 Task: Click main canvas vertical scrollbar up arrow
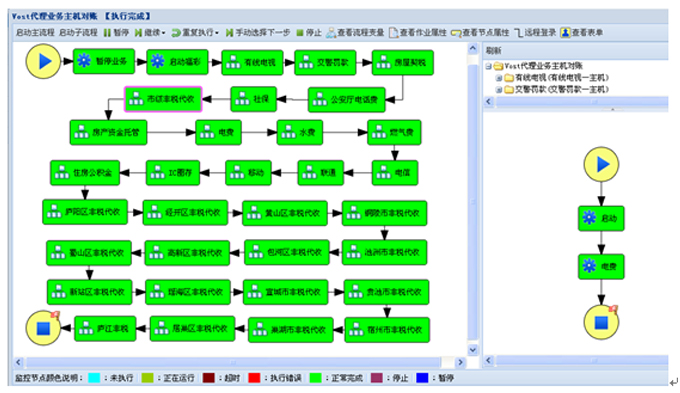[x=473, y=49]
